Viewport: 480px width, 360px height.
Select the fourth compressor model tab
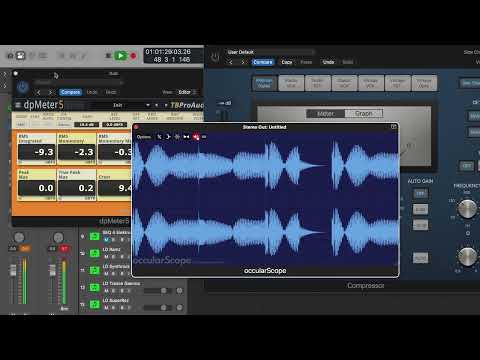344,83
